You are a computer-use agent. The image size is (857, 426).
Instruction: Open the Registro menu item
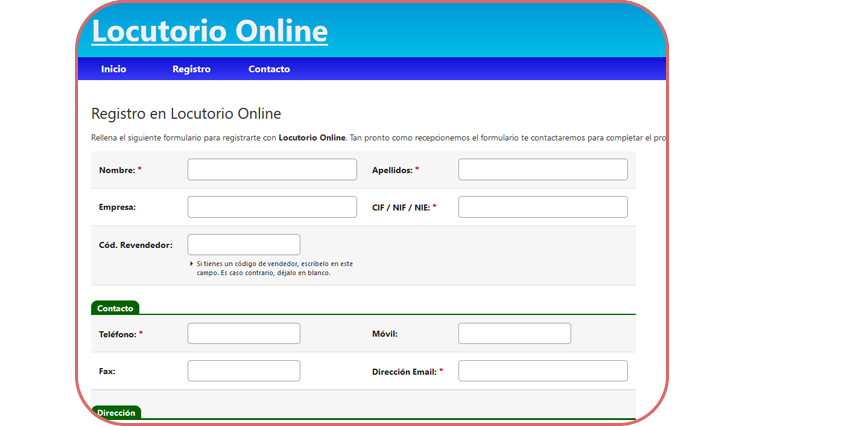pos(191,69)
